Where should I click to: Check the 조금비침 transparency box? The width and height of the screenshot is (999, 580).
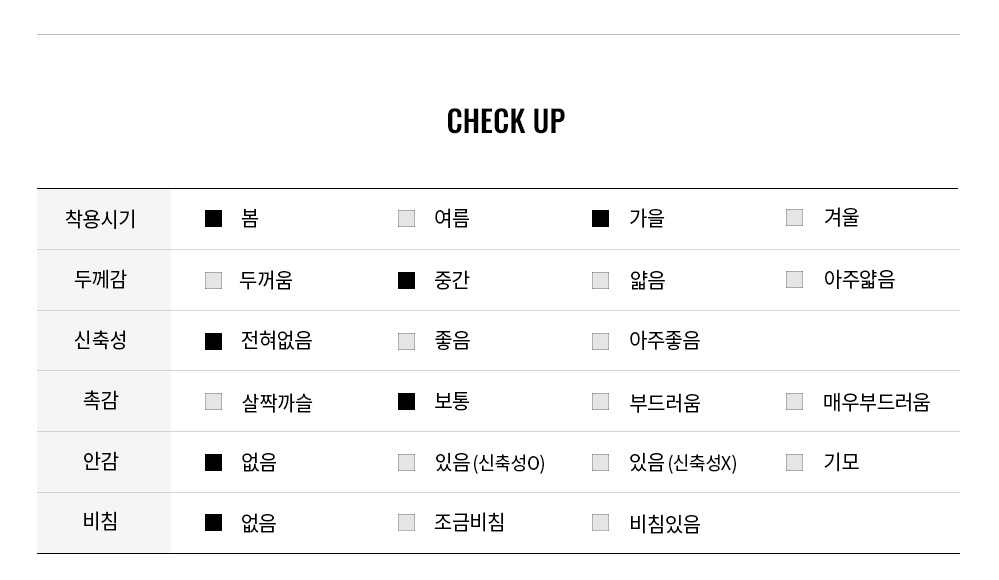tap(406, 523)
